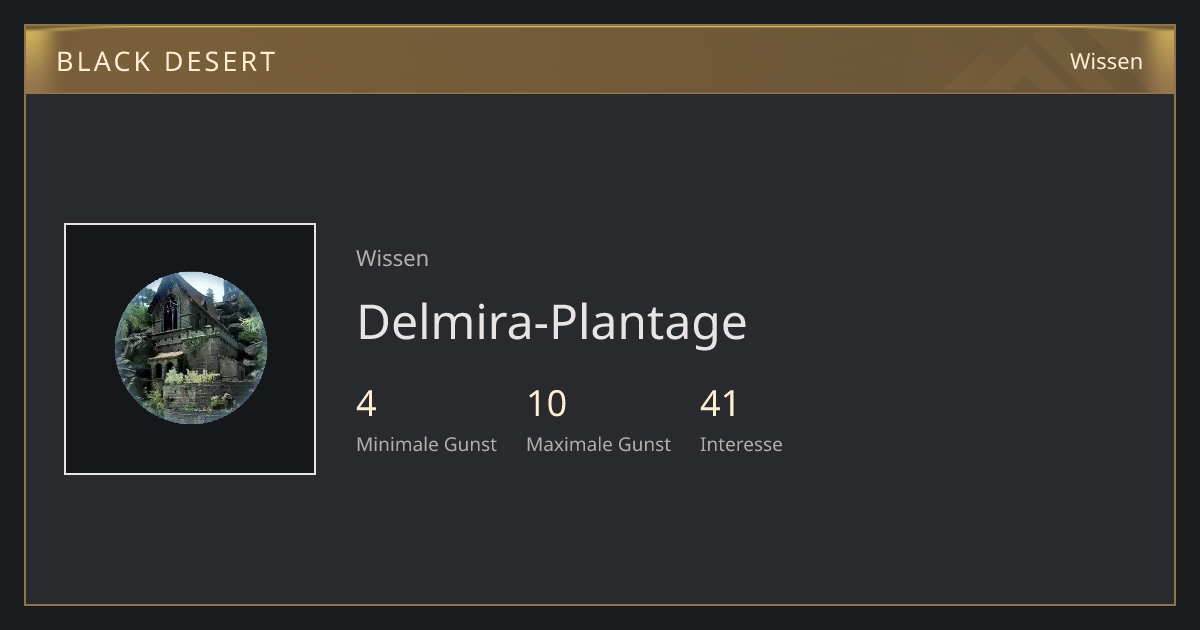Click the Maximale Gunst value 10
The height and width of the screenshot is (630, 1200).
click(x=547, y=404)
